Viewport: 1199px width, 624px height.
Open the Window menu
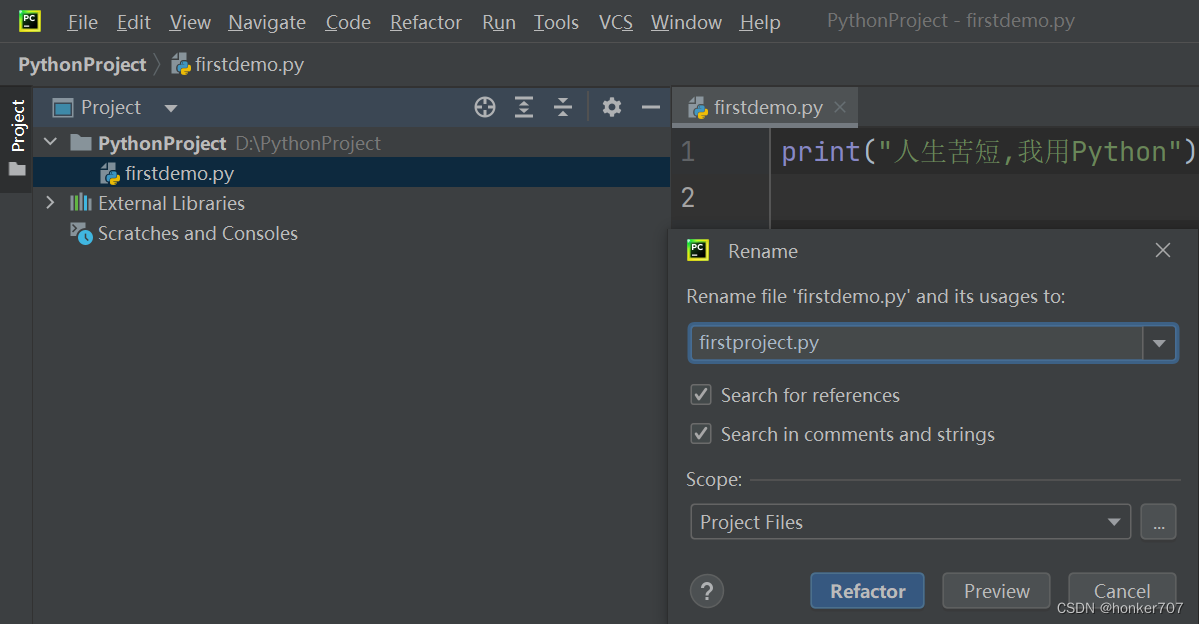686,23
